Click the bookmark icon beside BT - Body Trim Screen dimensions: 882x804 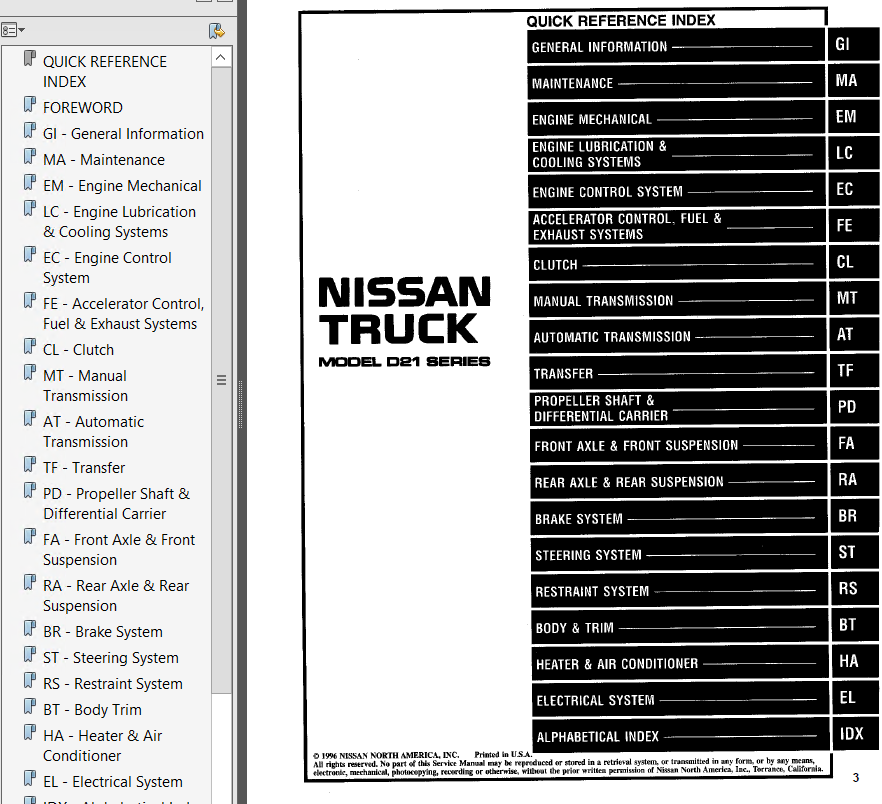[30, 707]
